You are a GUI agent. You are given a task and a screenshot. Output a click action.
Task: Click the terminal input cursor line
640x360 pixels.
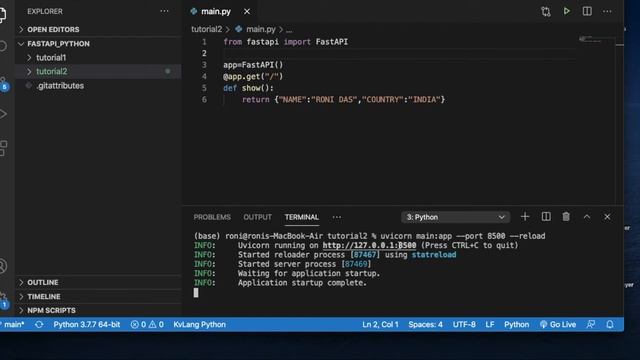(x=196, y=293)
